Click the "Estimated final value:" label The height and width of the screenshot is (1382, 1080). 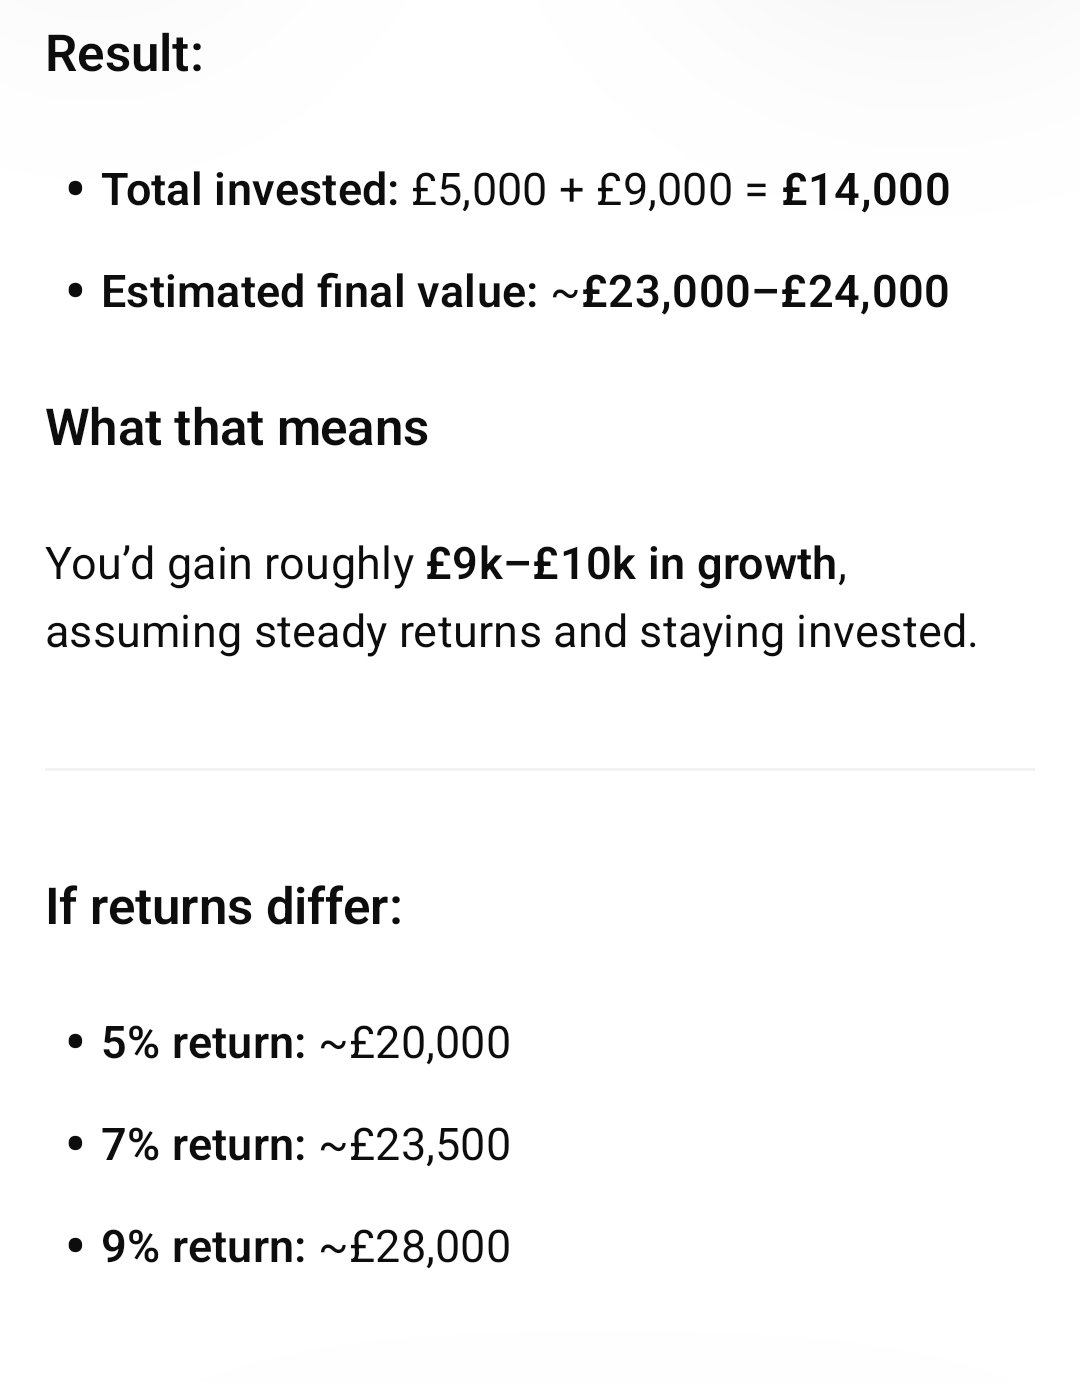coord(319,291)
